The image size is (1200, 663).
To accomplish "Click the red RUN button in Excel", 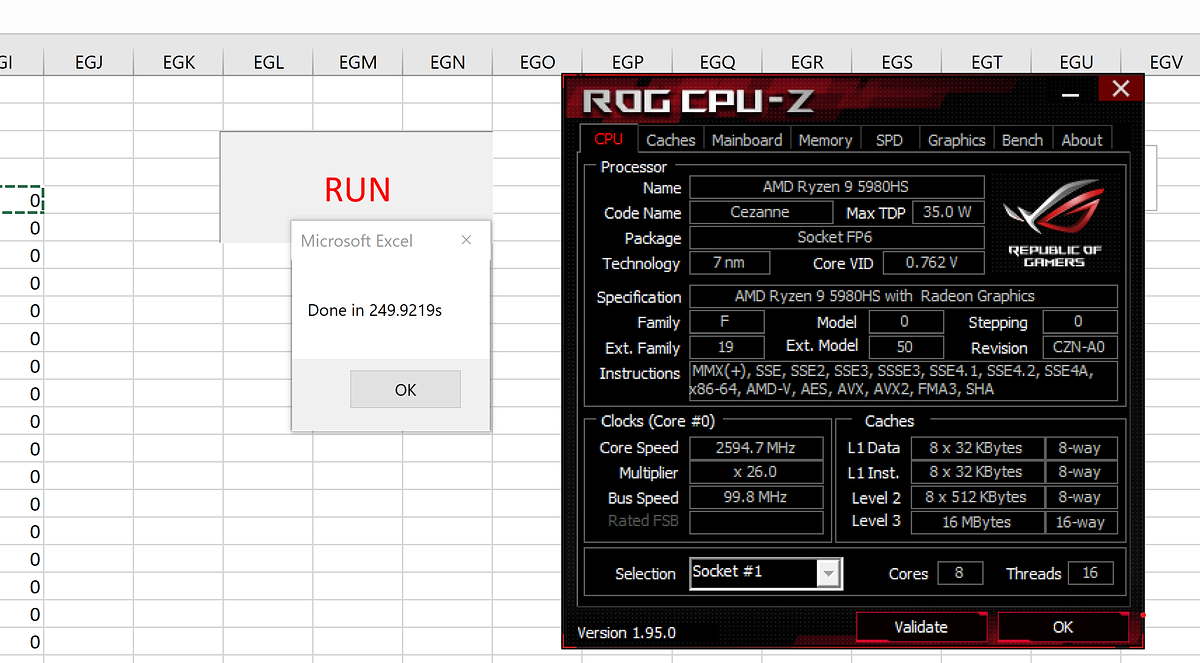I will click(357, 188).
